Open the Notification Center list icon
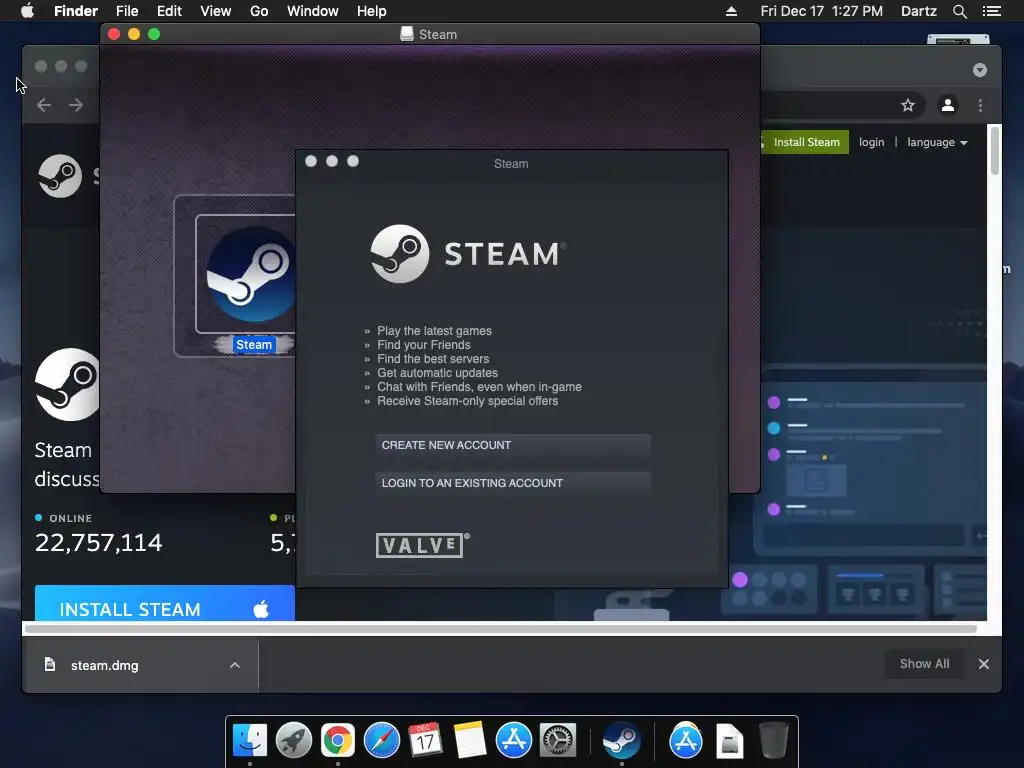The height and width of the screenshot is (768, 1024). coord(991,11)
